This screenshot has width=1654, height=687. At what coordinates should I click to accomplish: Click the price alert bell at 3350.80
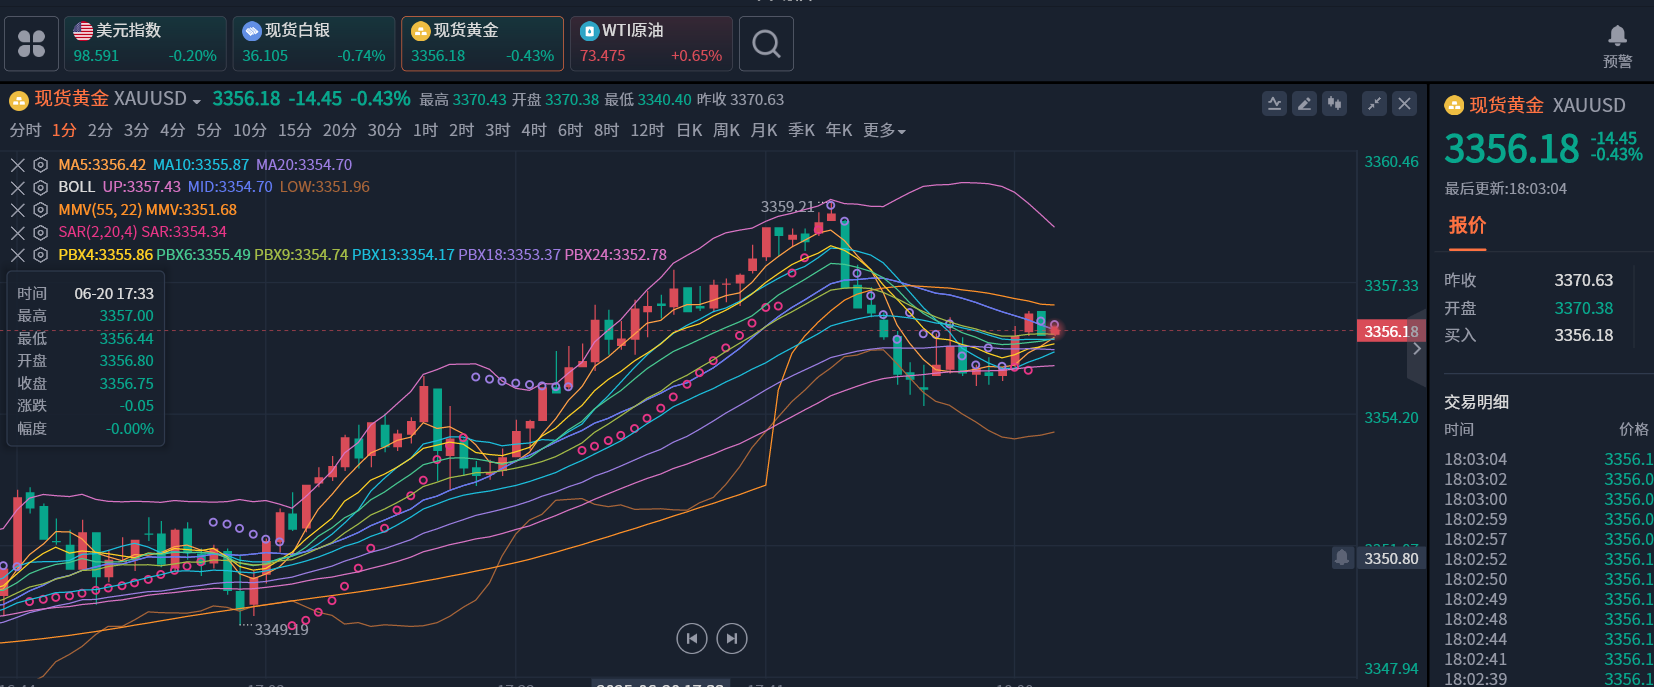point(1342,557)
